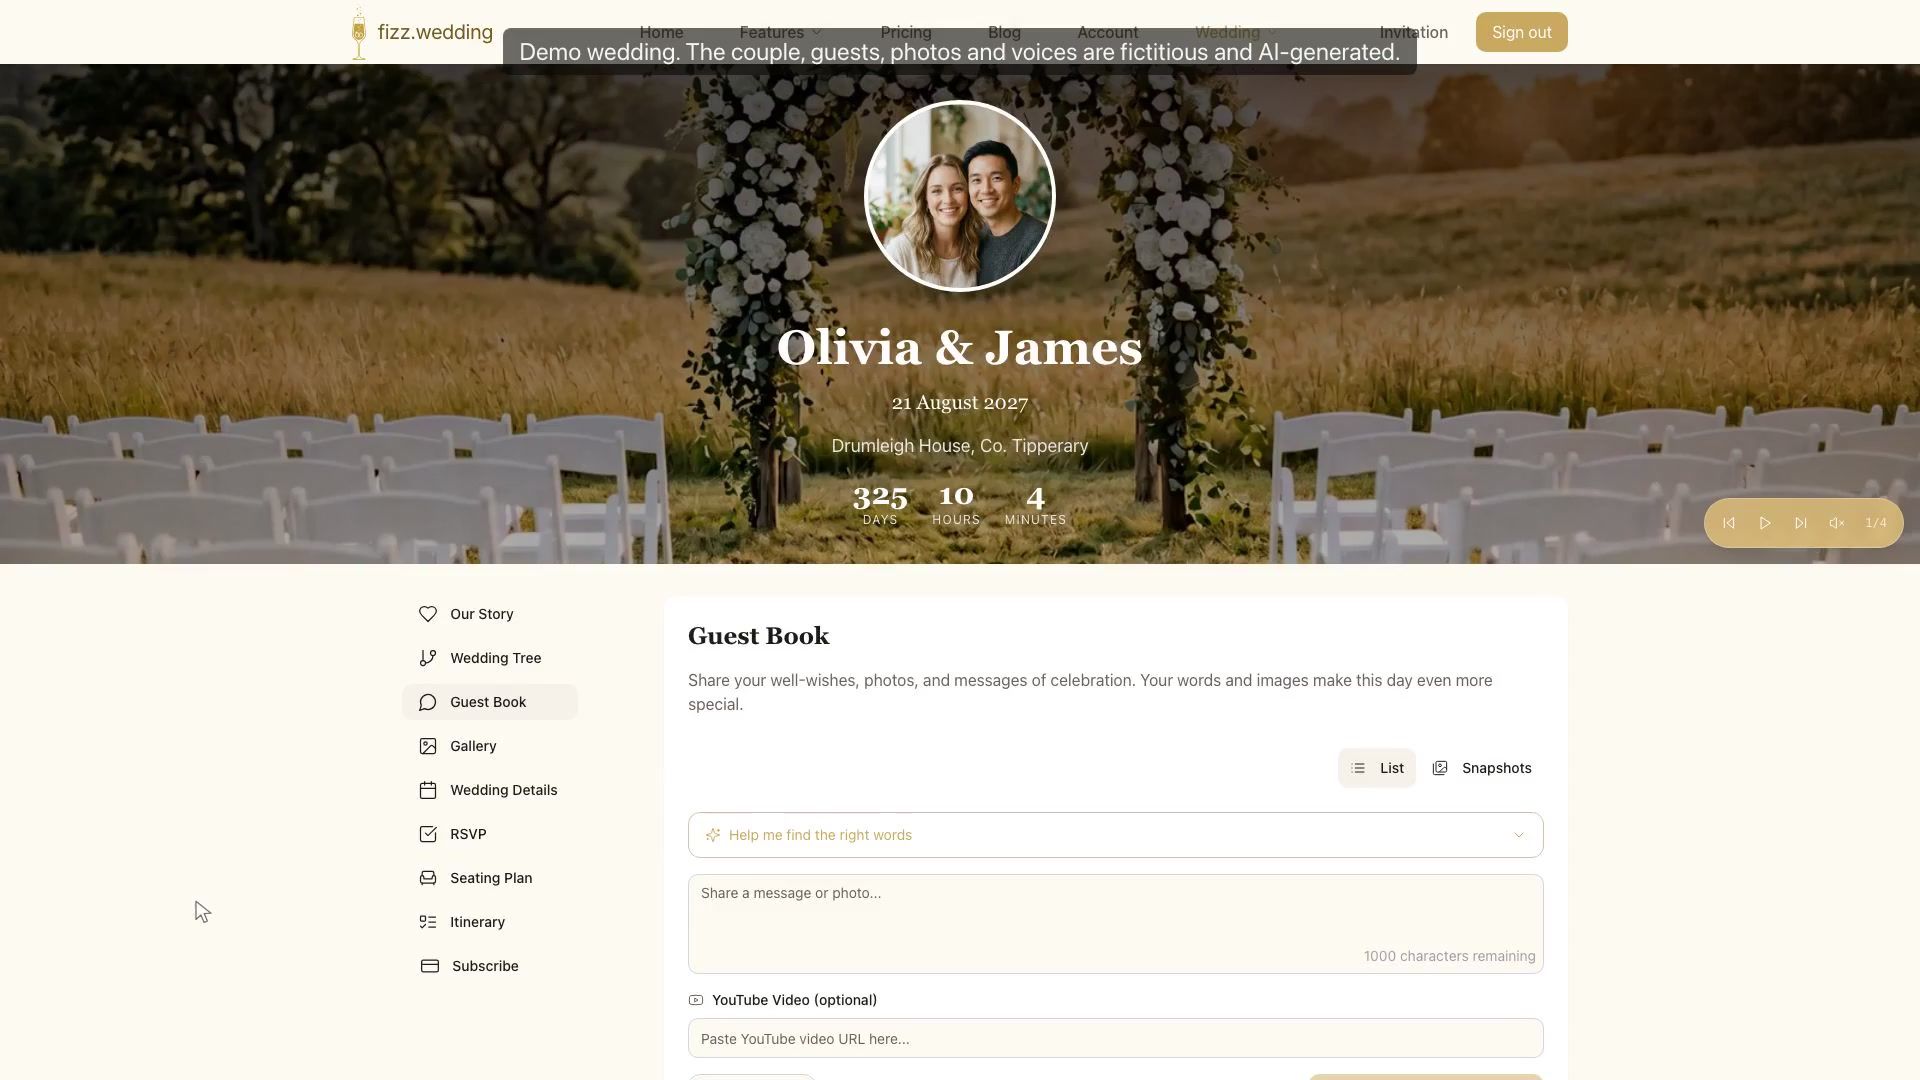Open the Blog page

coord(1004,32)
